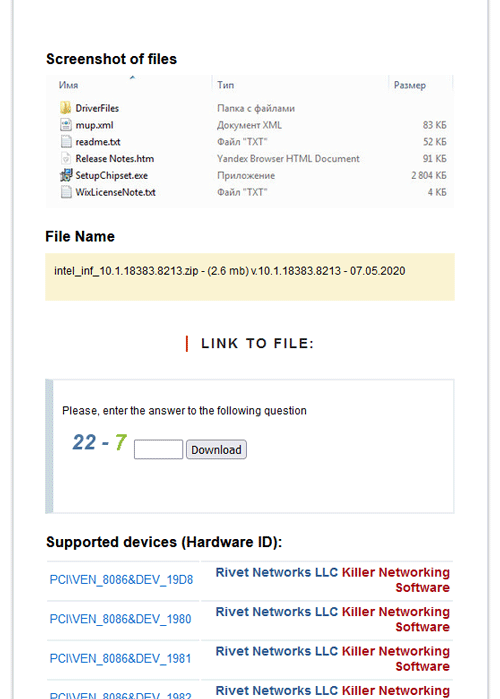The image size is (500, 699).
Task: Click the 83 КБ size value
Action: 434,125
